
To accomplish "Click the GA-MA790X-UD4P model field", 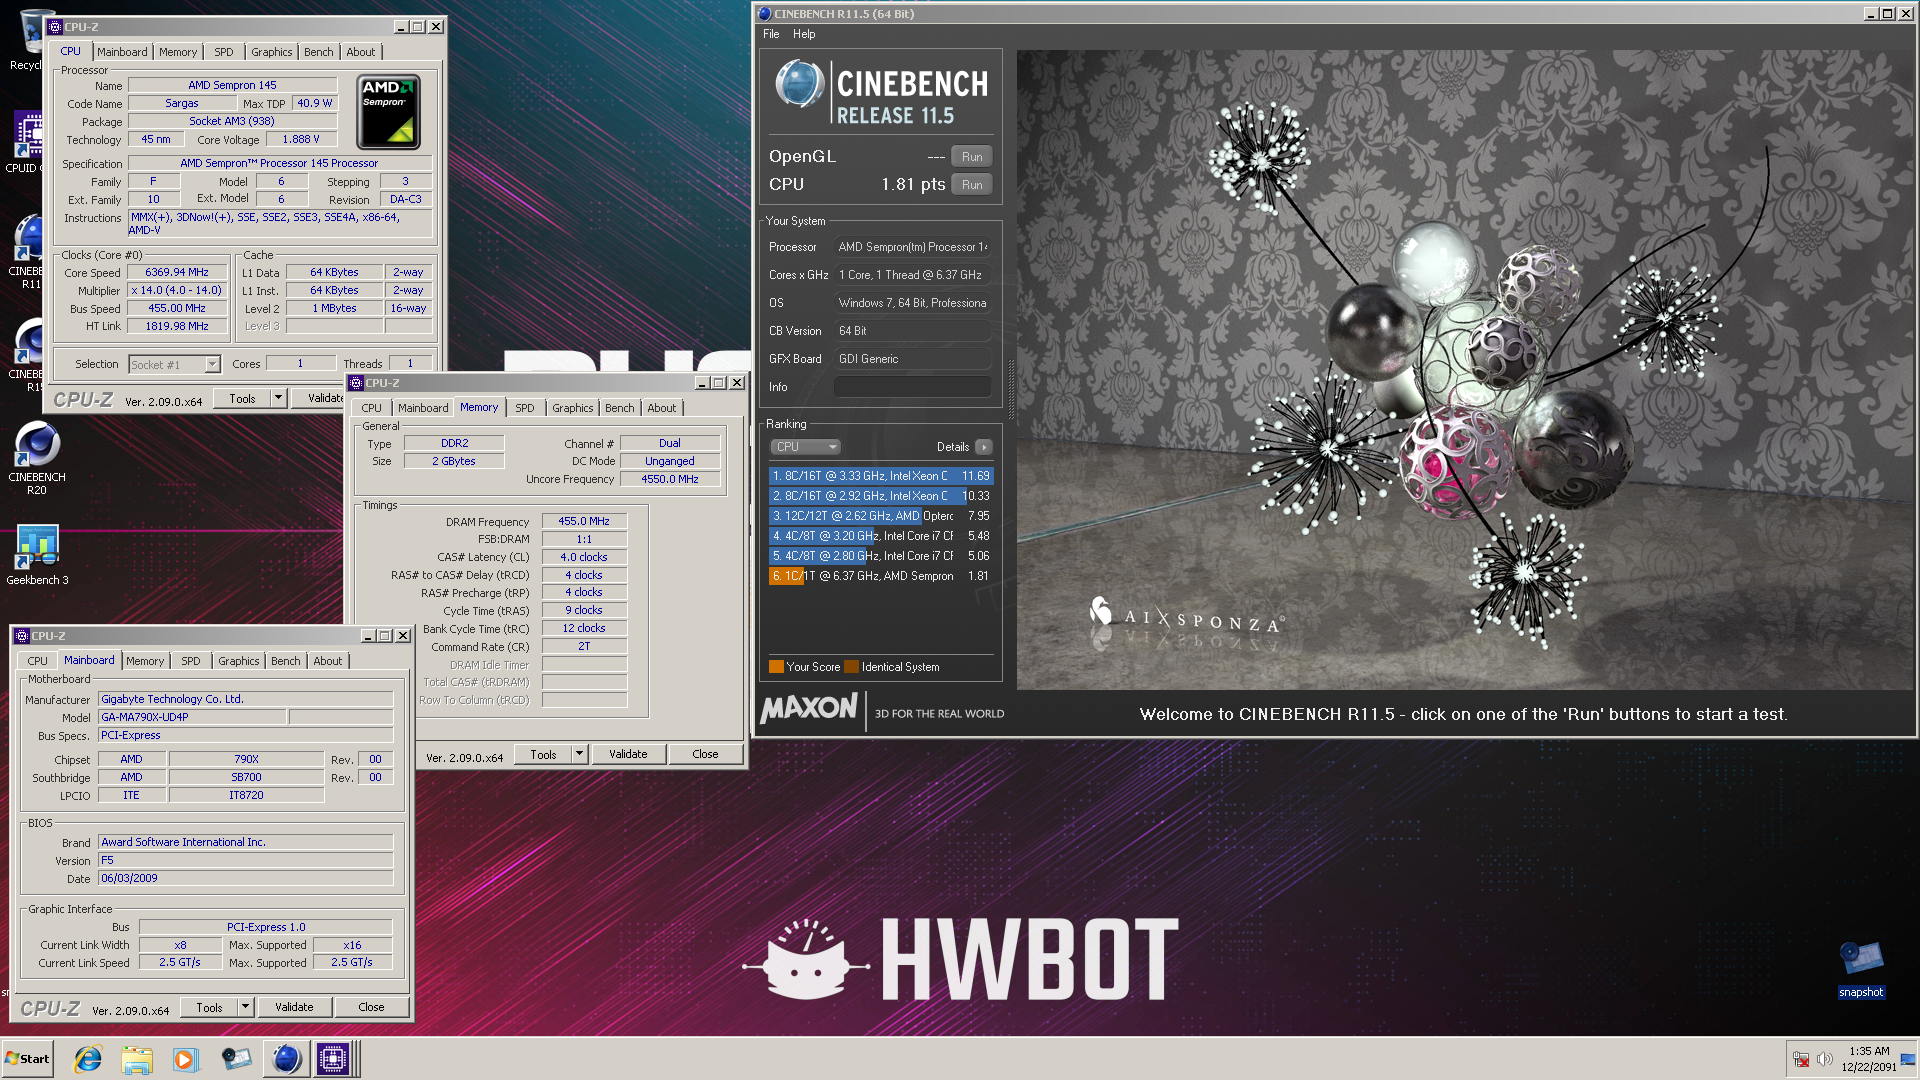I will pos(193,717).
